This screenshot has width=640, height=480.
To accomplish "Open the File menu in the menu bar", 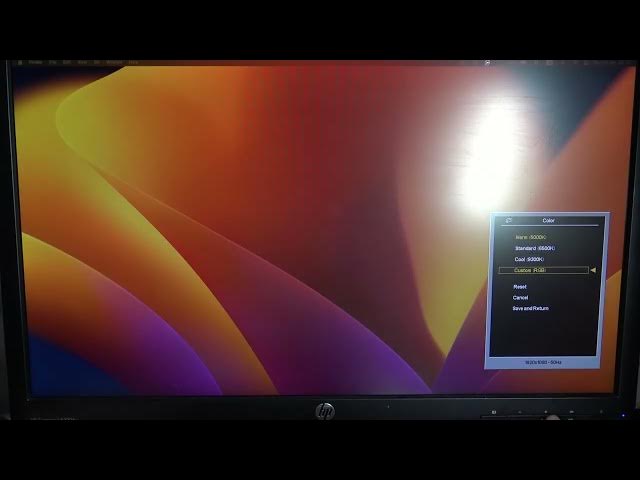I will pyautogui.click(x=55, y=62).
